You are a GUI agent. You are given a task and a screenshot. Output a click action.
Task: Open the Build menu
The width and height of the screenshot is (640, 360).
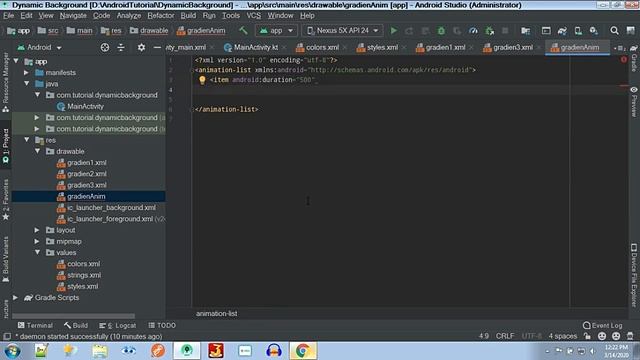tap(188, 16)
